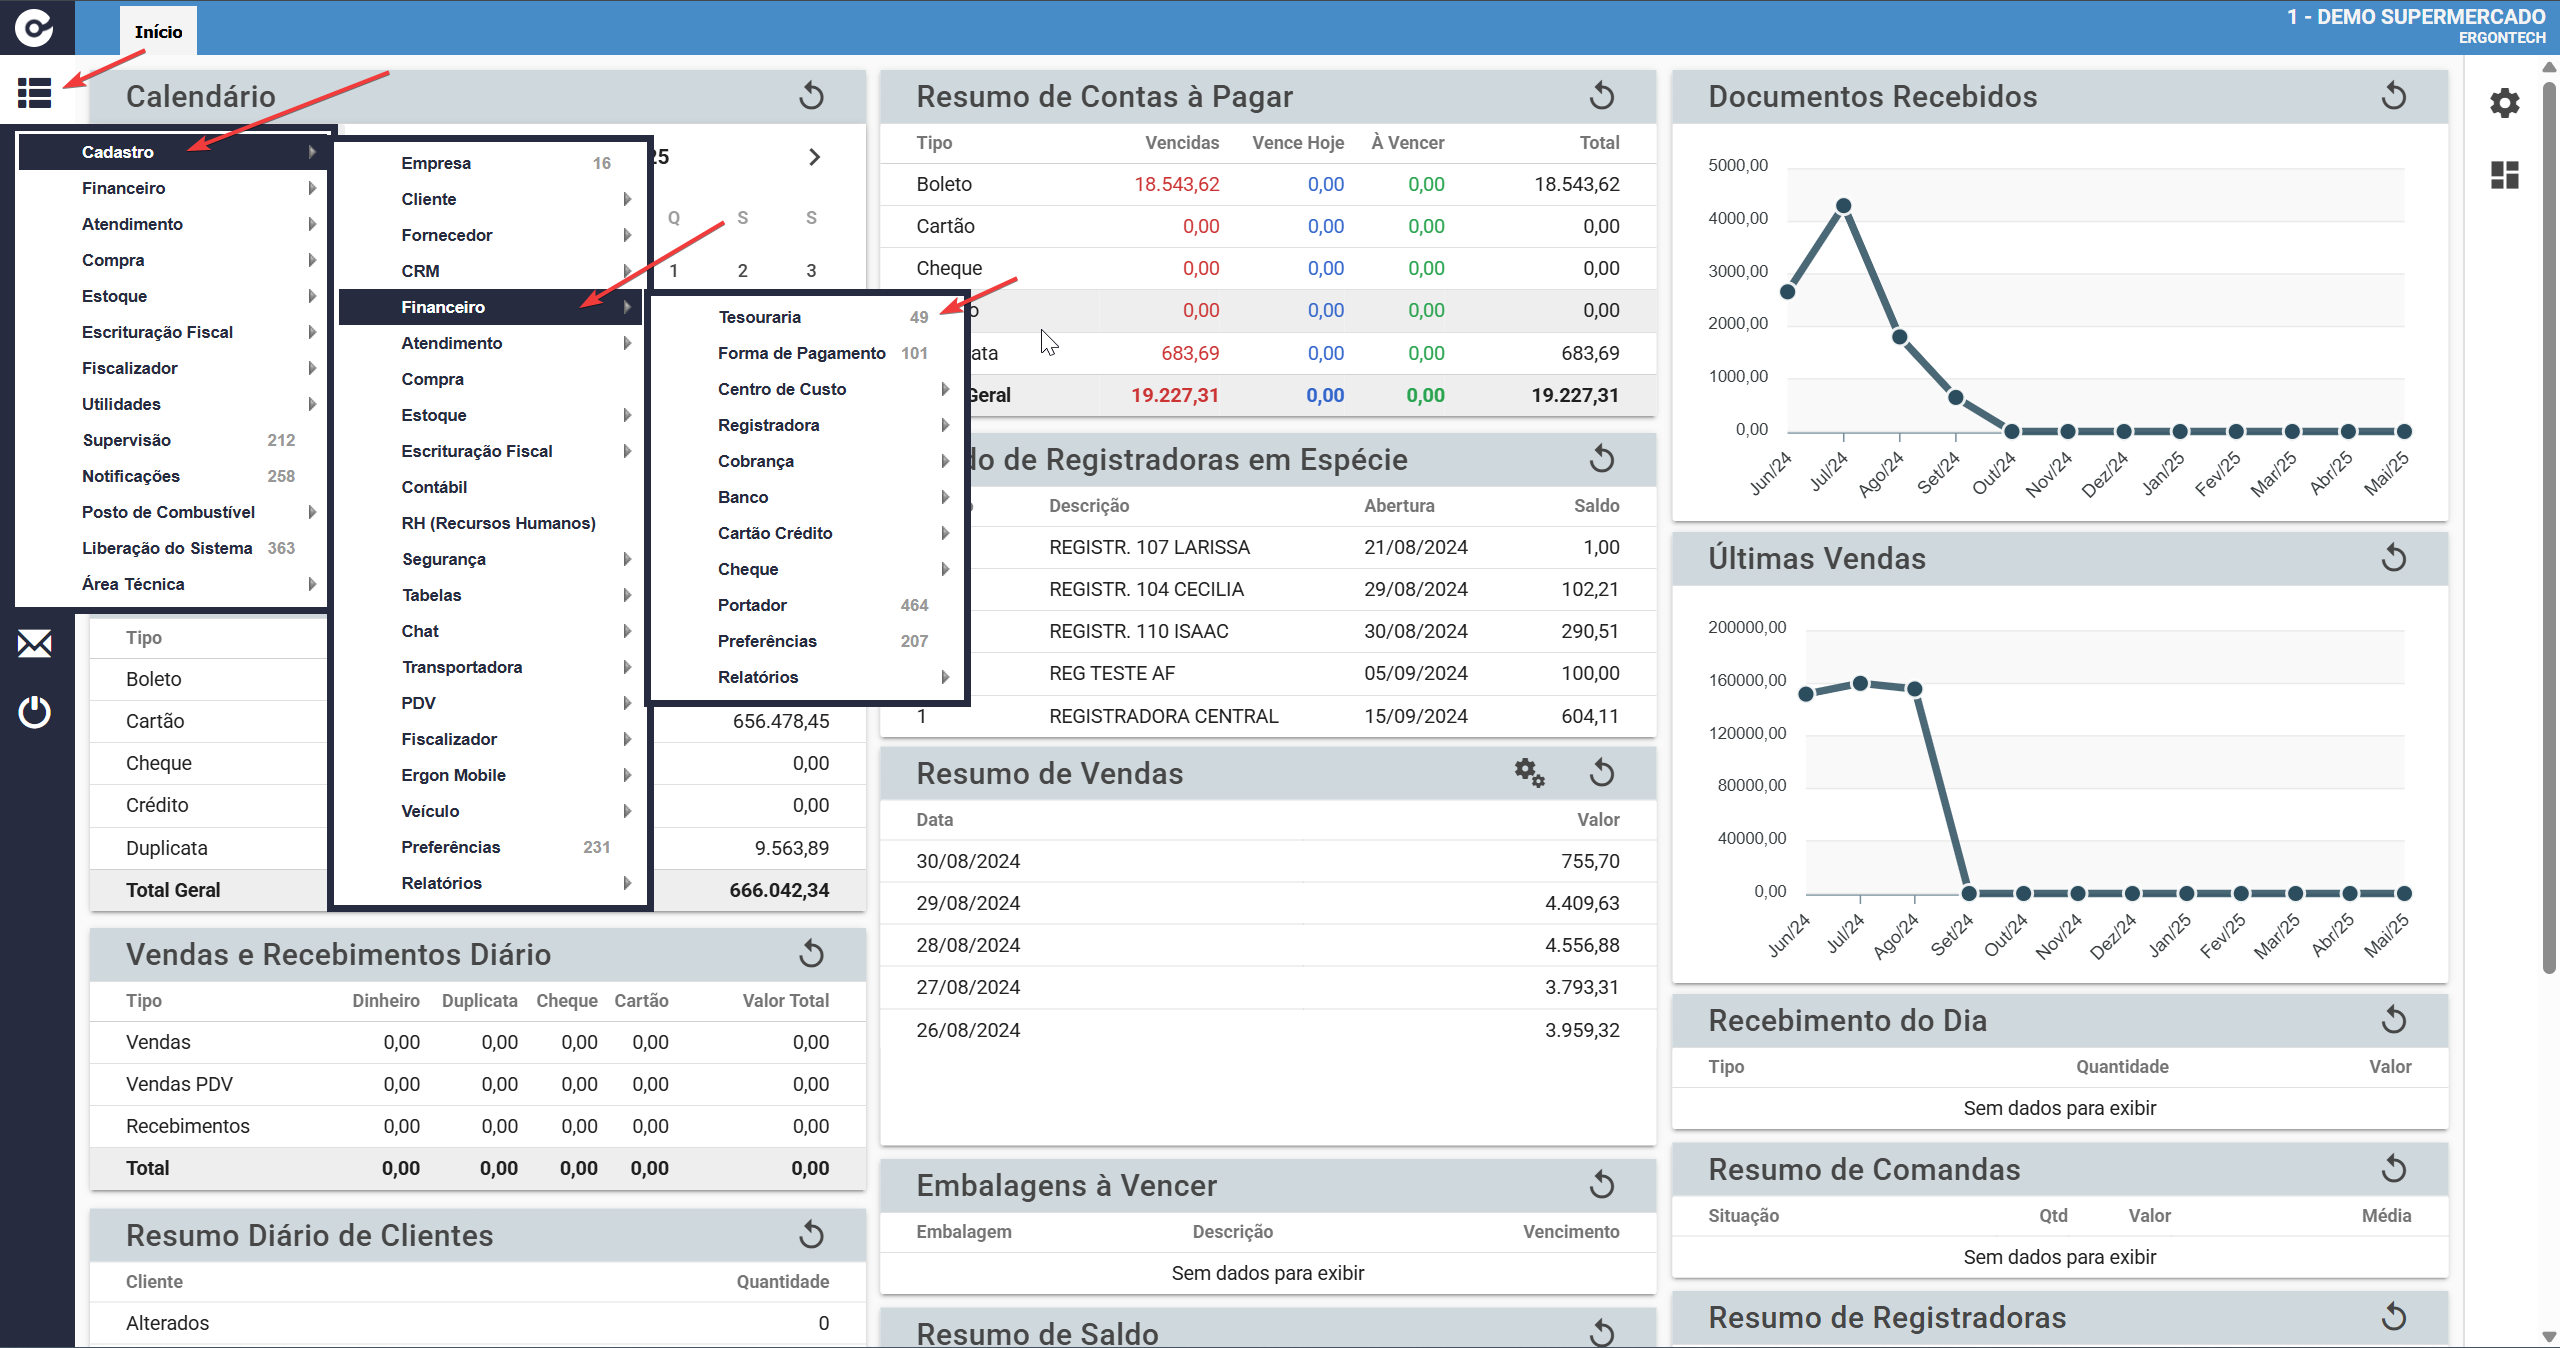Expand Cartão Crédito submenu
This screenshot has width=2560, height=1348.
(808, 533)
